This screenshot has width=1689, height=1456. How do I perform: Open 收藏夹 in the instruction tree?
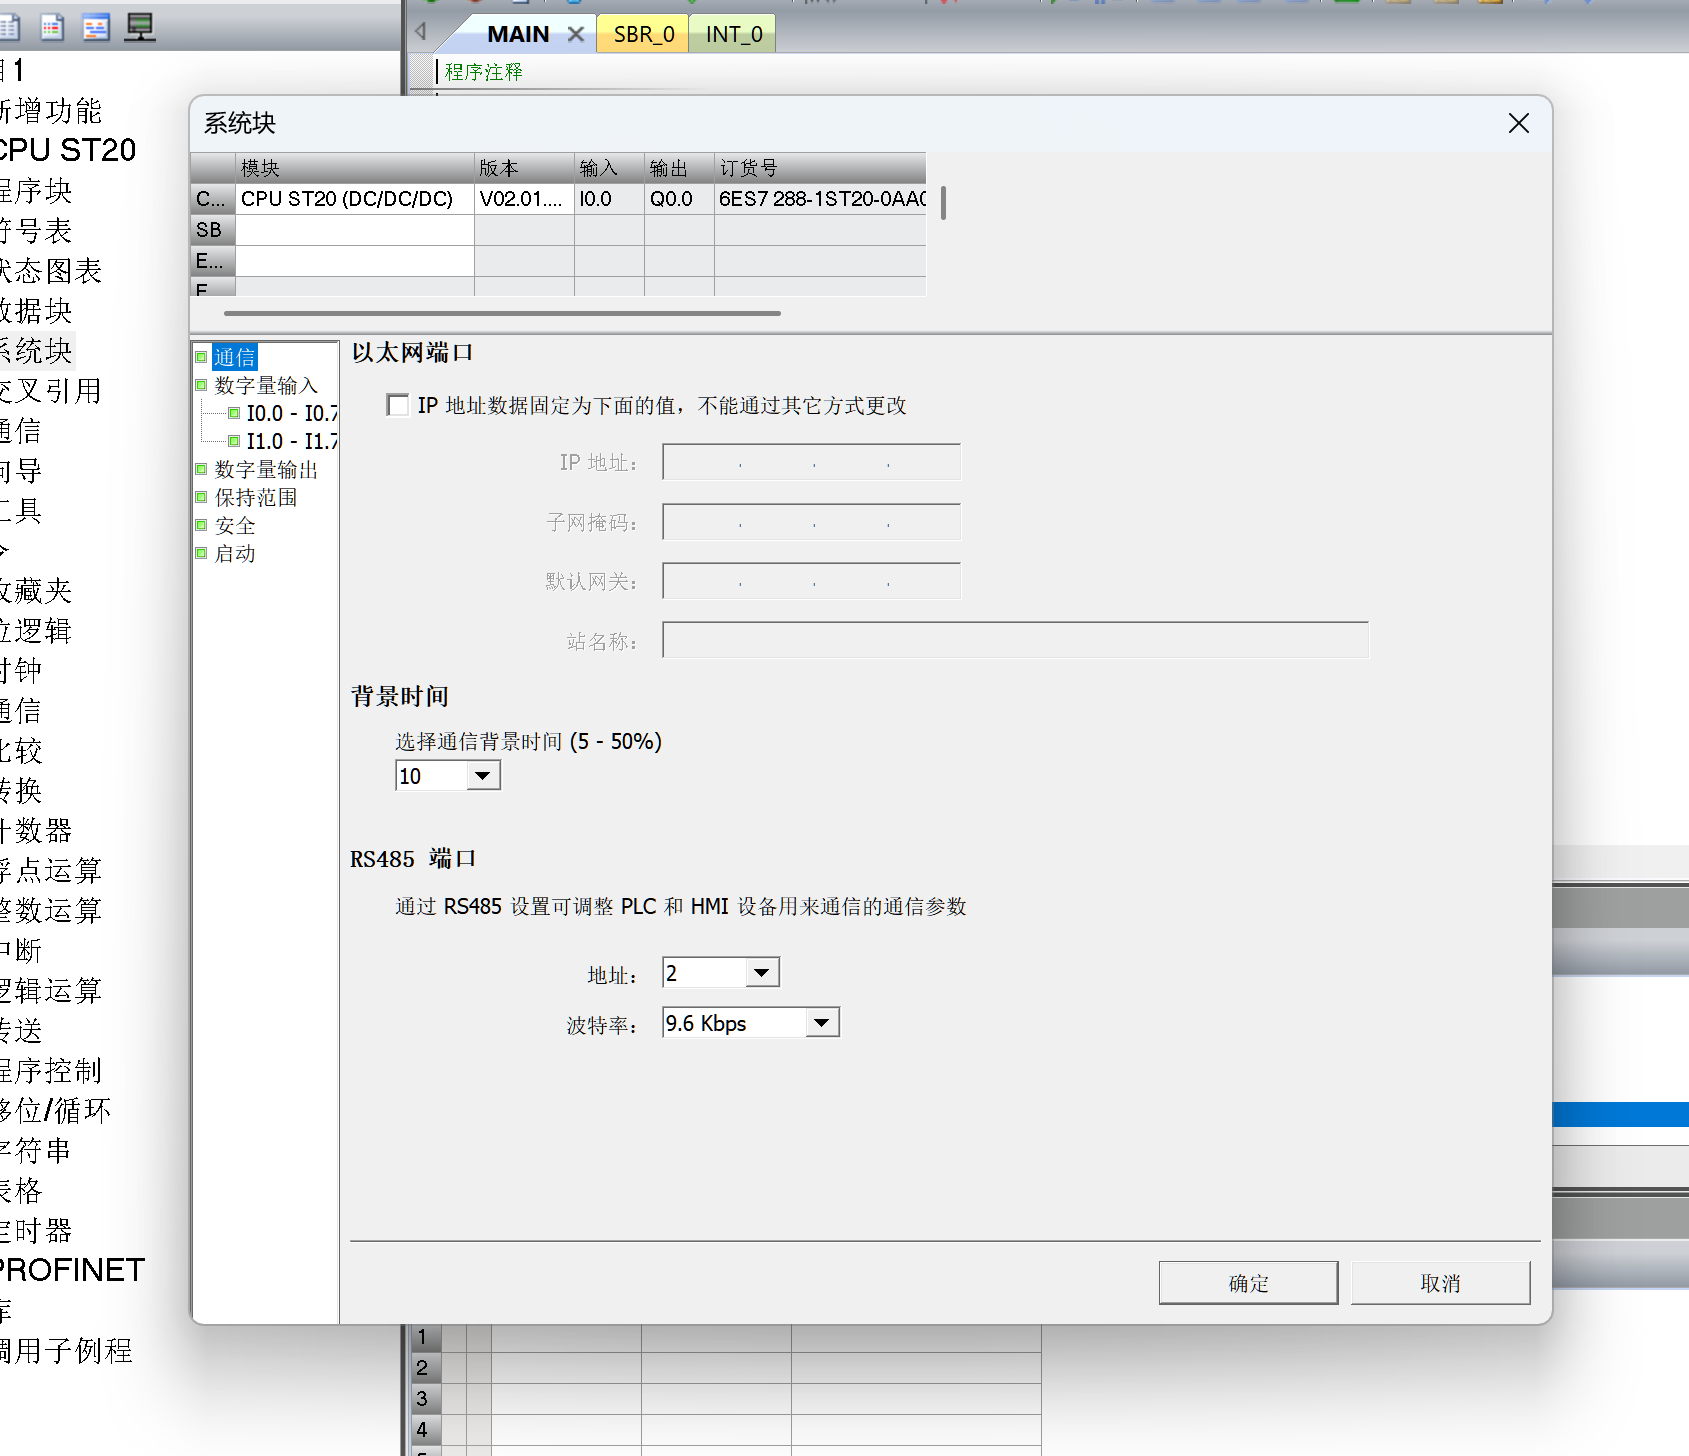[x=36, y=590]
